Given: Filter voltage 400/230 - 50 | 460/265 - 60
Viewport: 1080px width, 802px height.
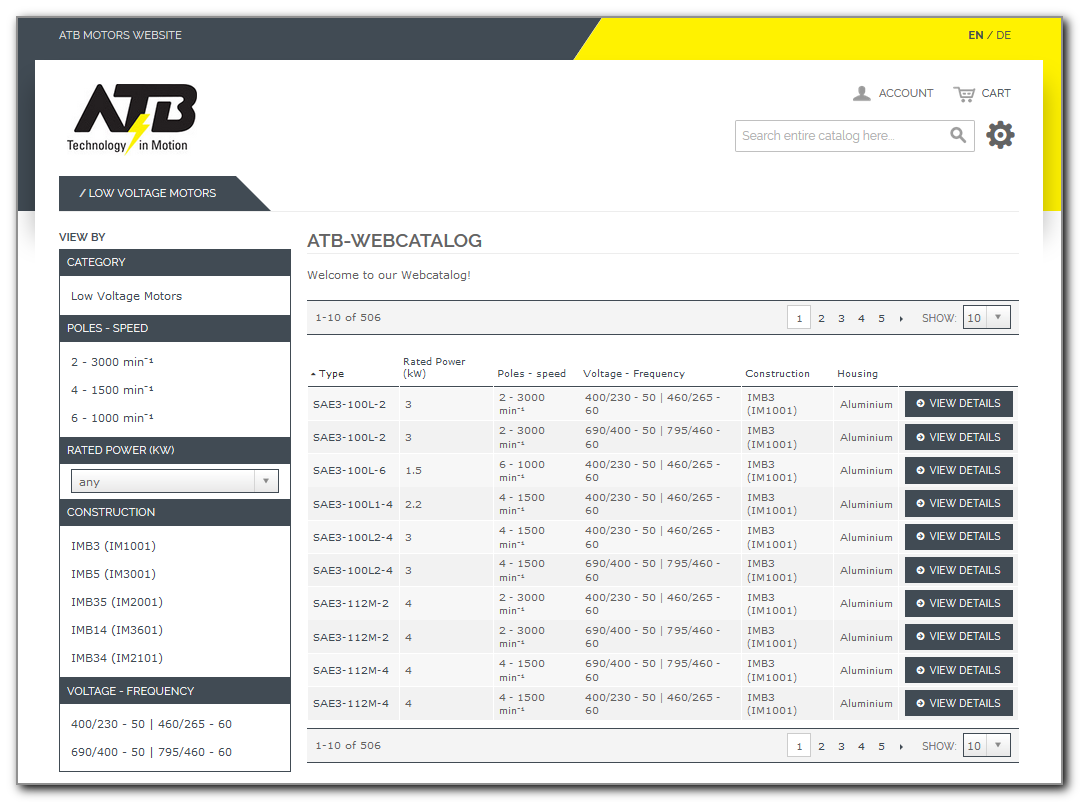Looking at the screenshot, I should coord(151,724).
